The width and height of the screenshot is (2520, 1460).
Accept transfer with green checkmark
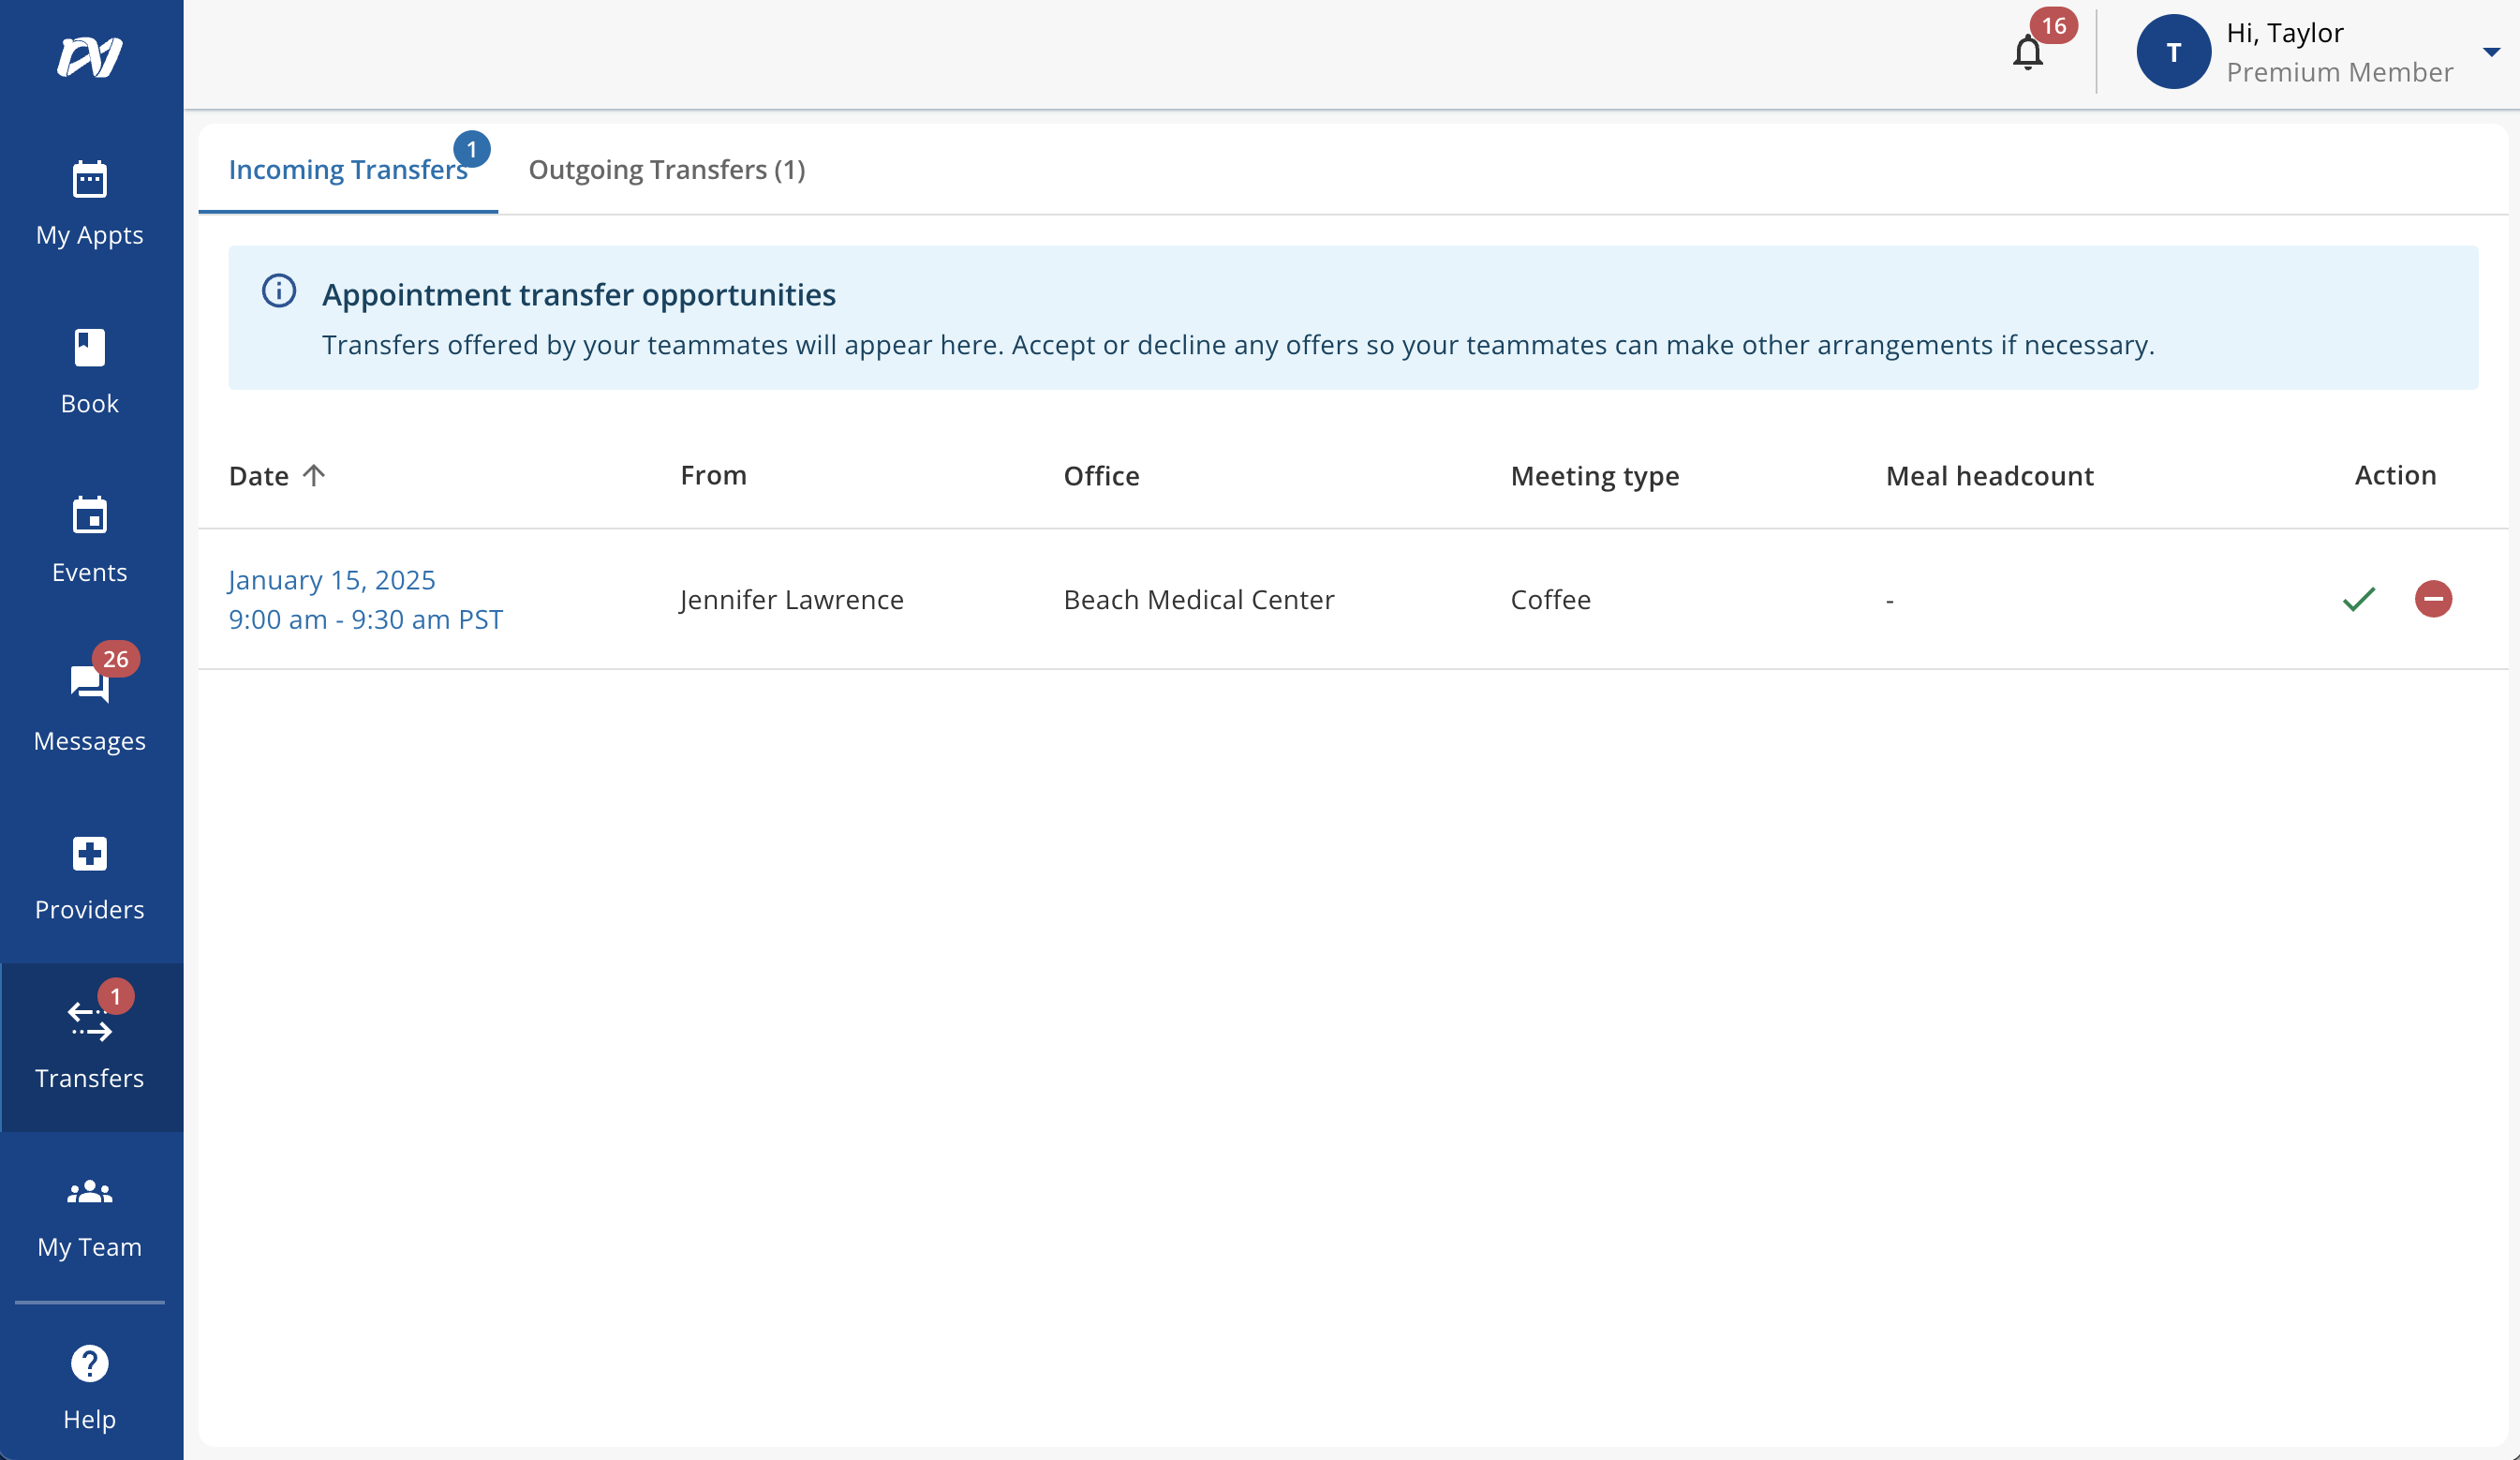click(2358, 599)
